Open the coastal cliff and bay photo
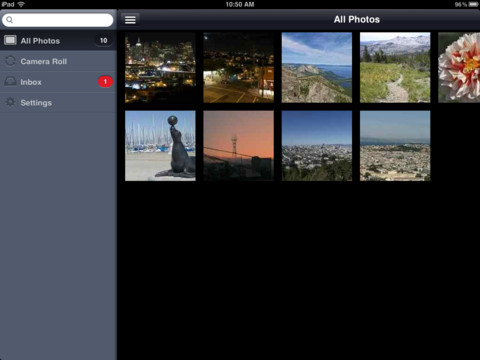480x360 pixels. point(317,67)
